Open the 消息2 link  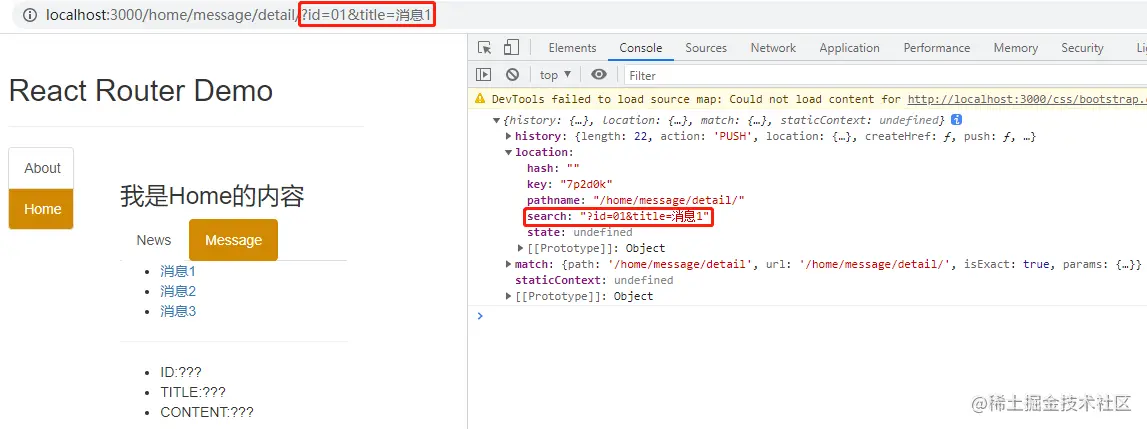pos(178,291)
